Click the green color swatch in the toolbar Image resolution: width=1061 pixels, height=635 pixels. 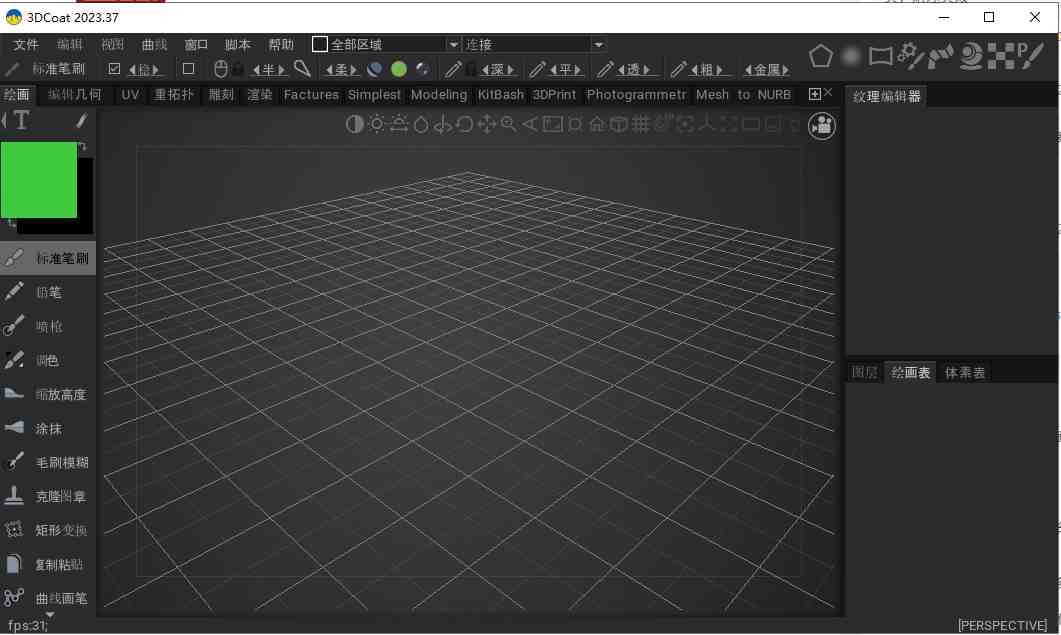click(x=399, y=69)
